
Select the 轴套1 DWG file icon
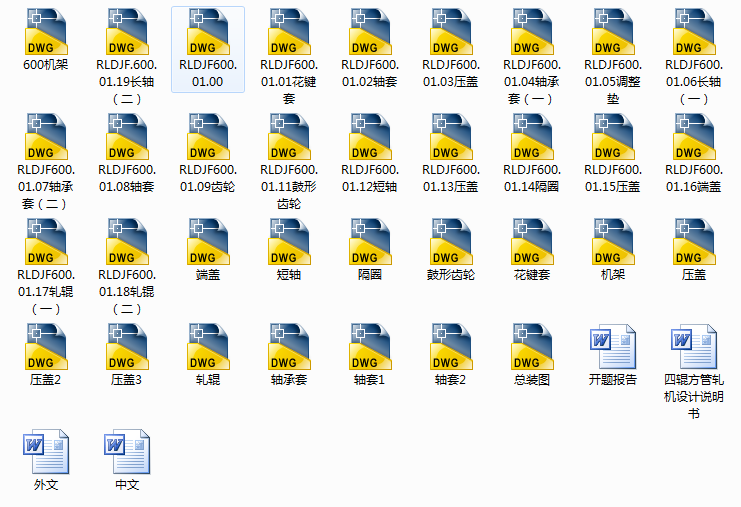pos(370,346)
